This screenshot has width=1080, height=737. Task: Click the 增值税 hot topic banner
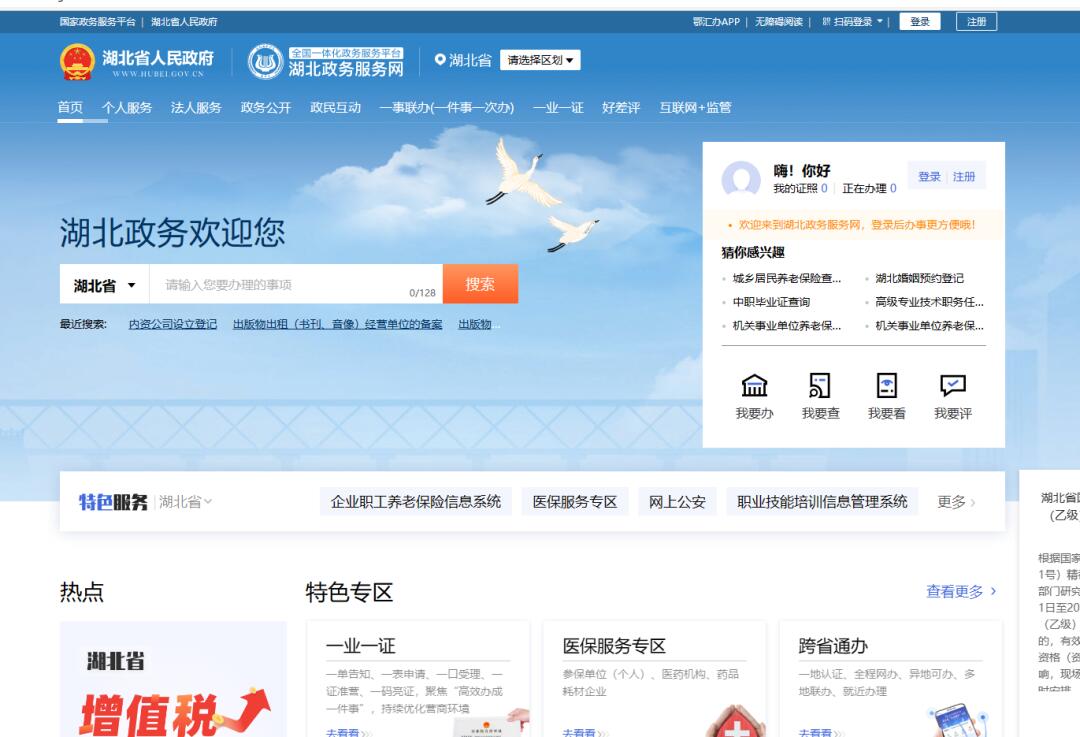click(174, 679)
